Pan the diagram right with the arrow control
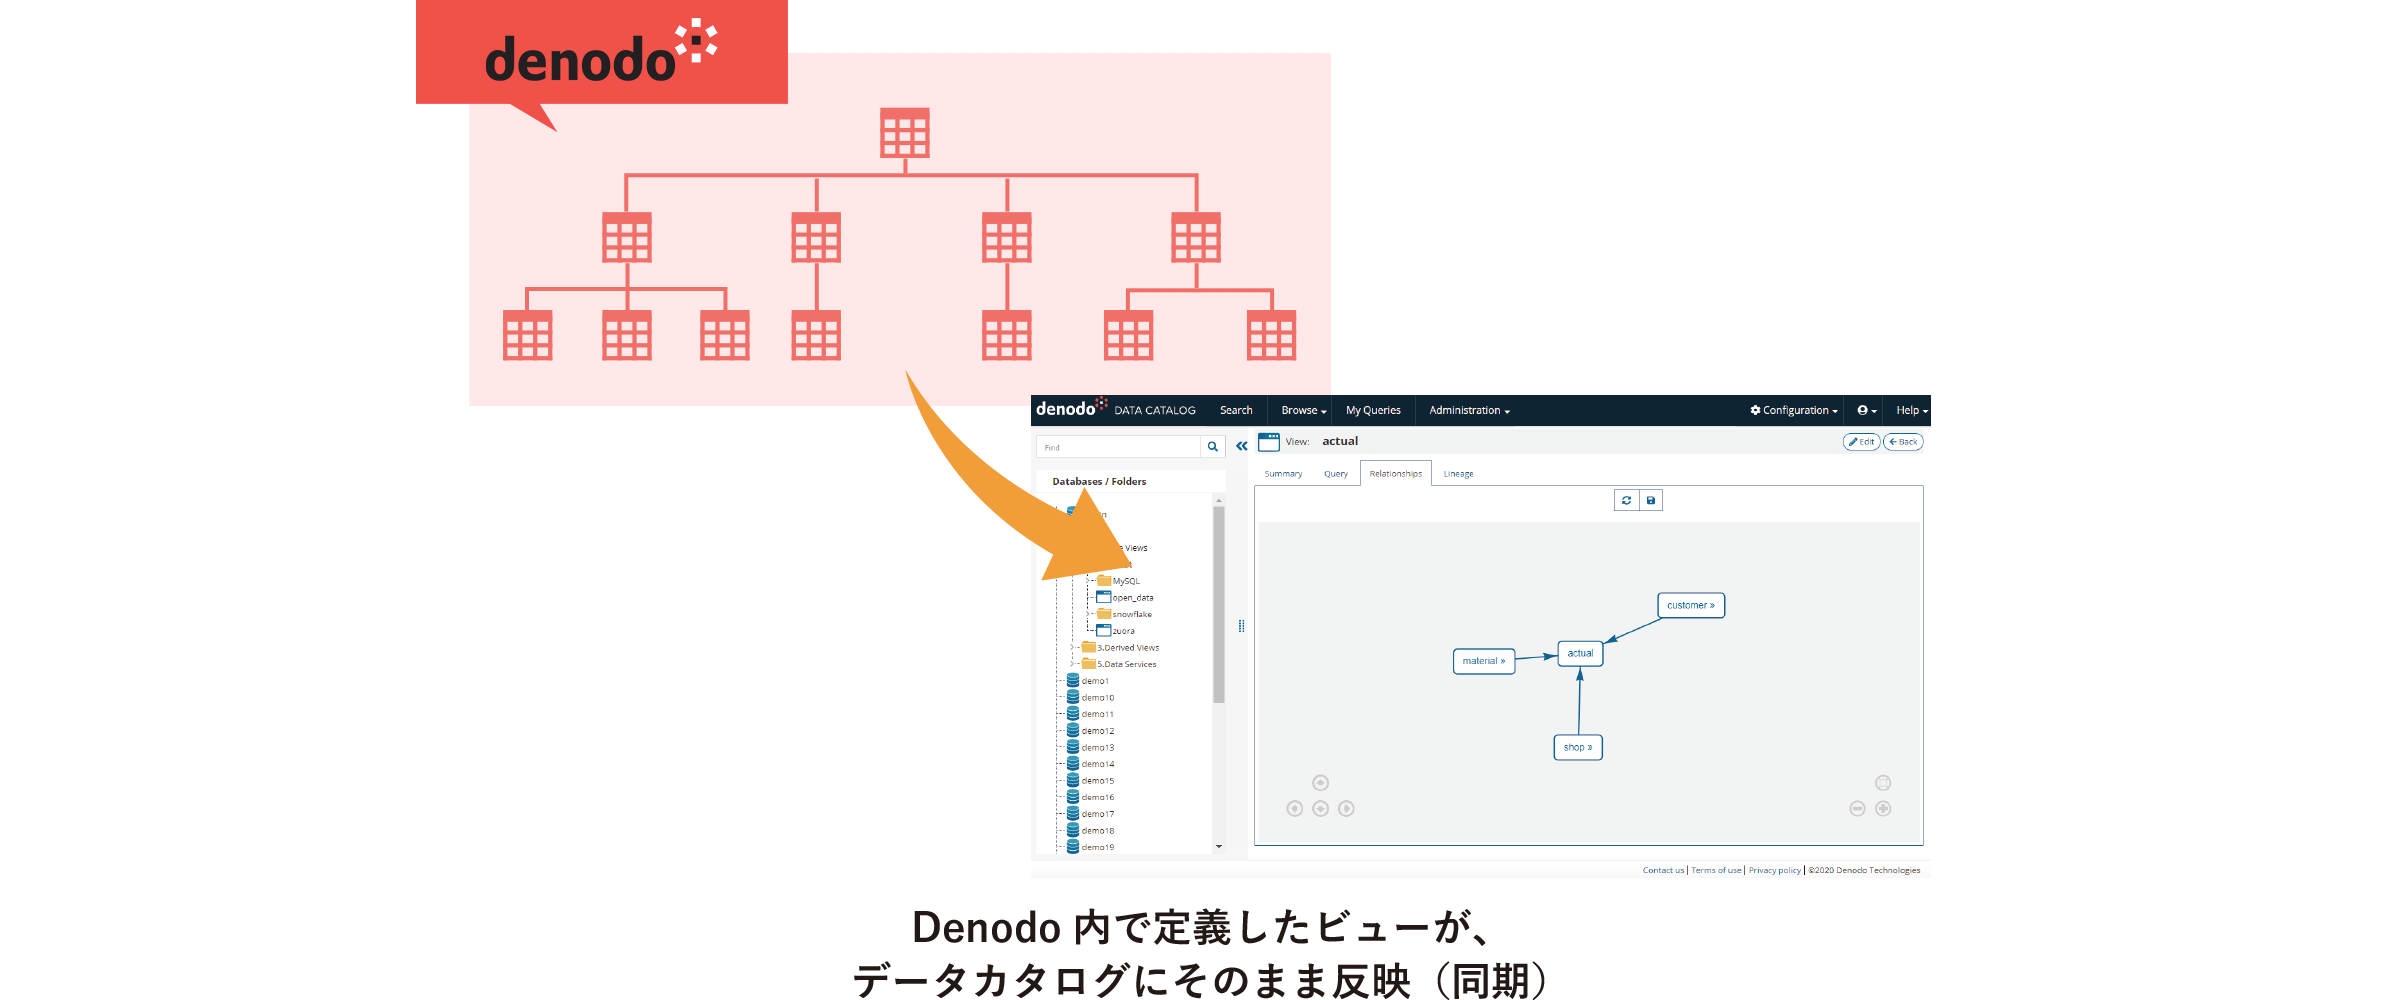The width and height of the screenshot is (2400, 1000). pyautogui.click(x=1346, y=808)
